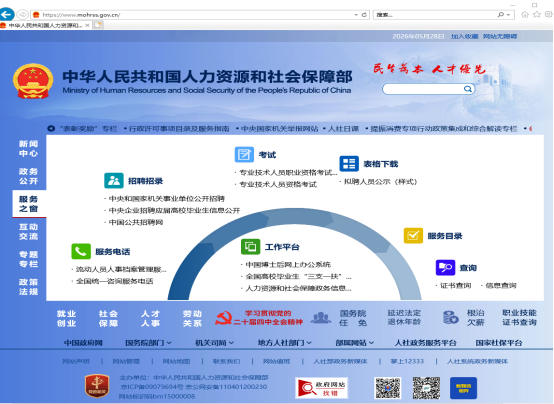Open browser search provider dropdown arrow
This screenshot has width=554, height=404.
tap(508, 15)
